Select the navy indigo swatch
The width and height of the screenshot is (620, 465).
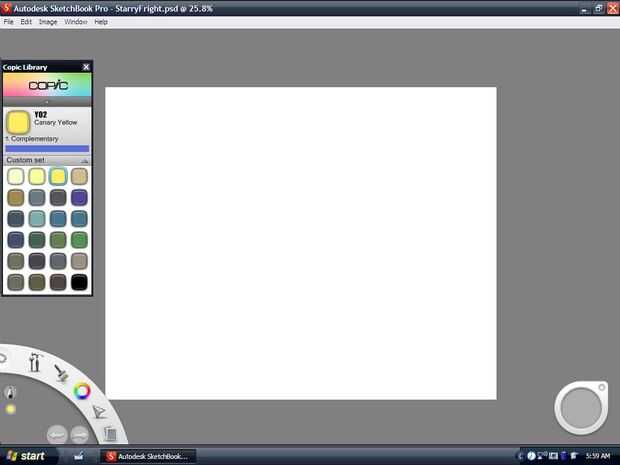tap(16, 240)
